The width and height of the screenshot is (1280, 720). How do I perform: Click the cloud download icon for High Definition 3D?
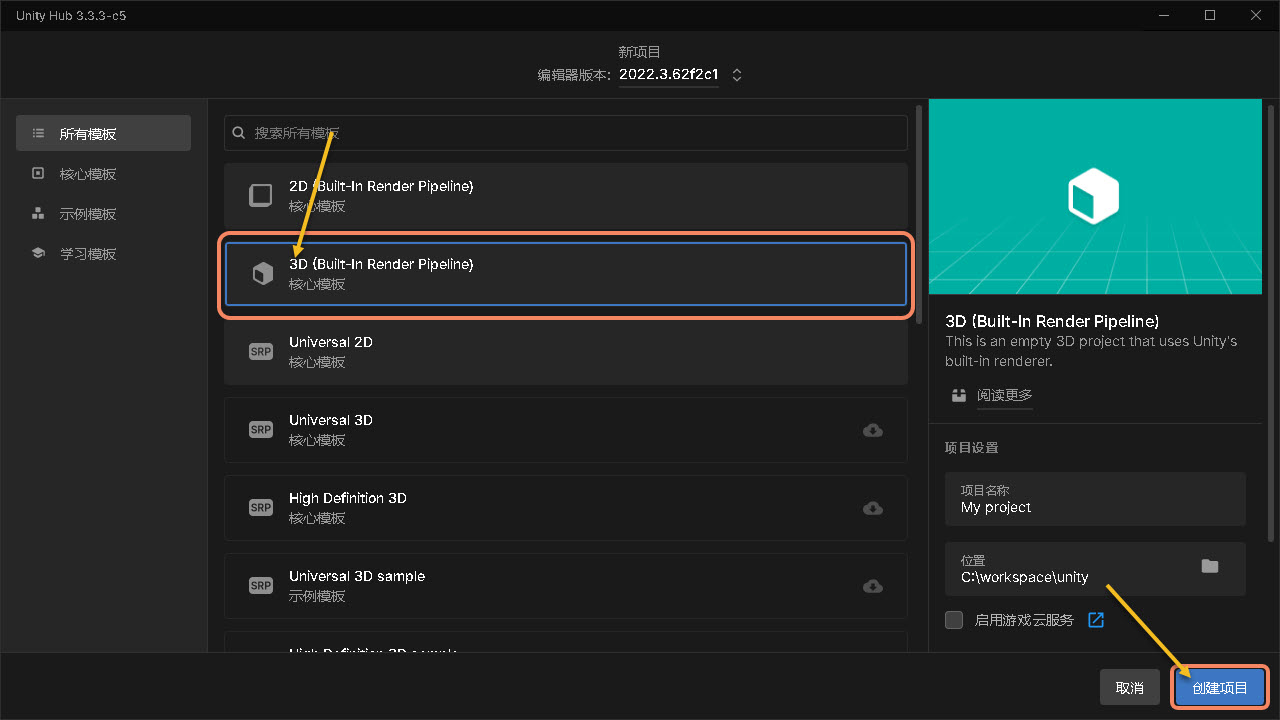pyautogui.click(x=872, y=508)
